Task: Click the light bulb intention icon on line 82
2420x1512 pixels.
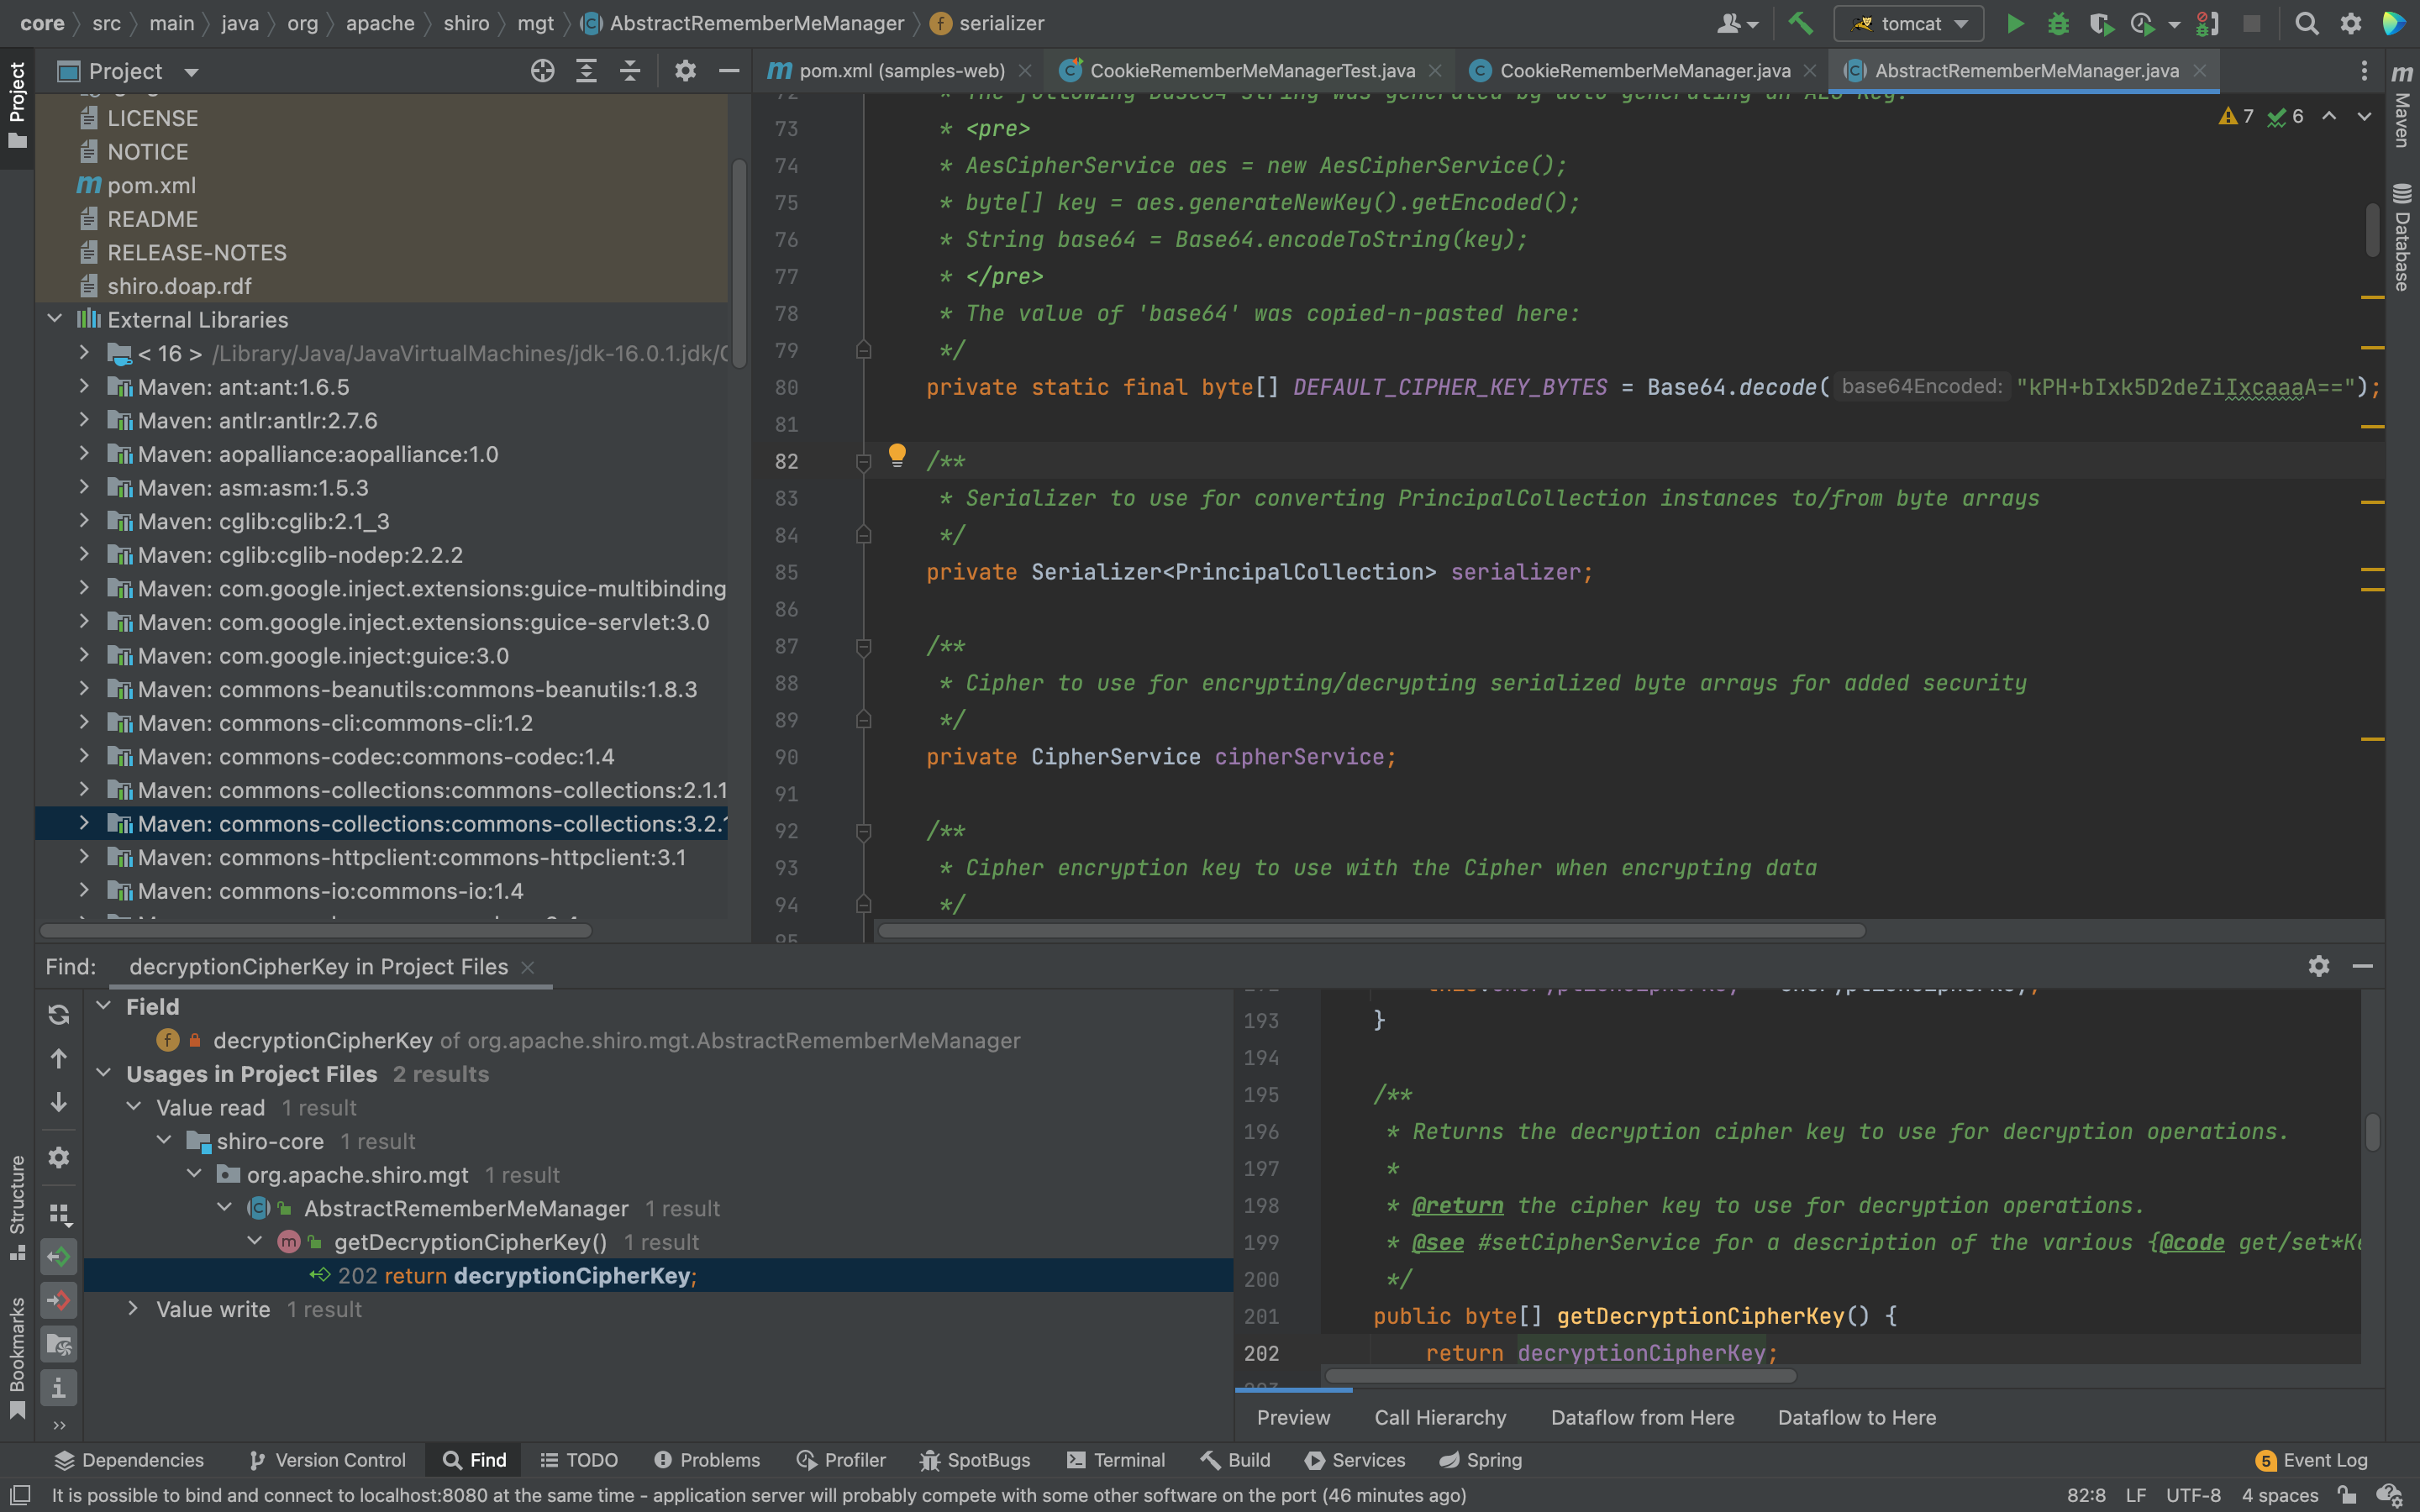Action: tap(897, 456)
